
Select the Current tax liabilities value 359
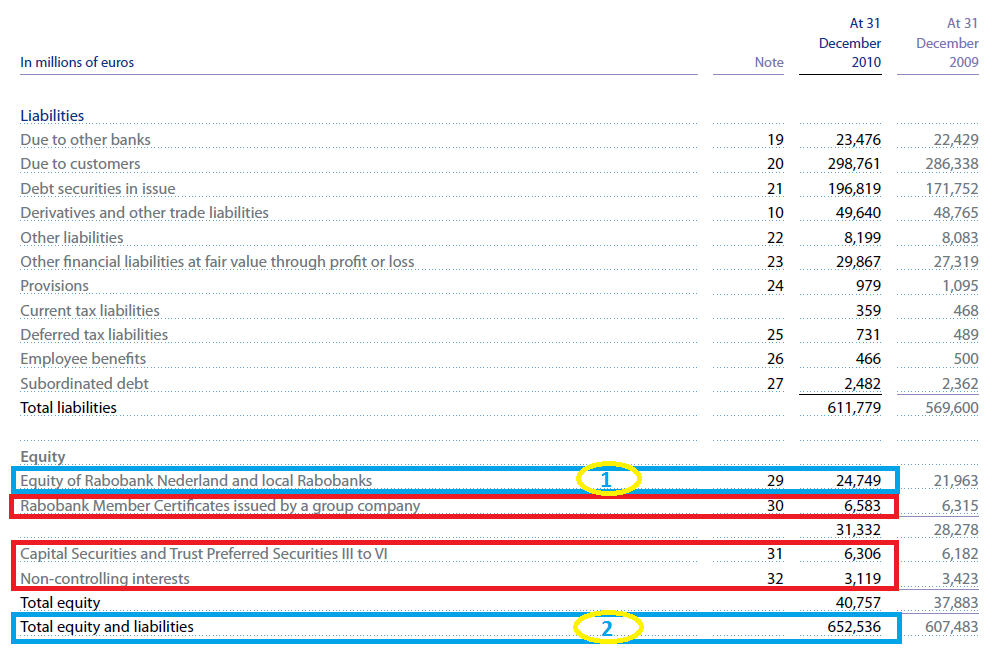(x=868, y=311)
